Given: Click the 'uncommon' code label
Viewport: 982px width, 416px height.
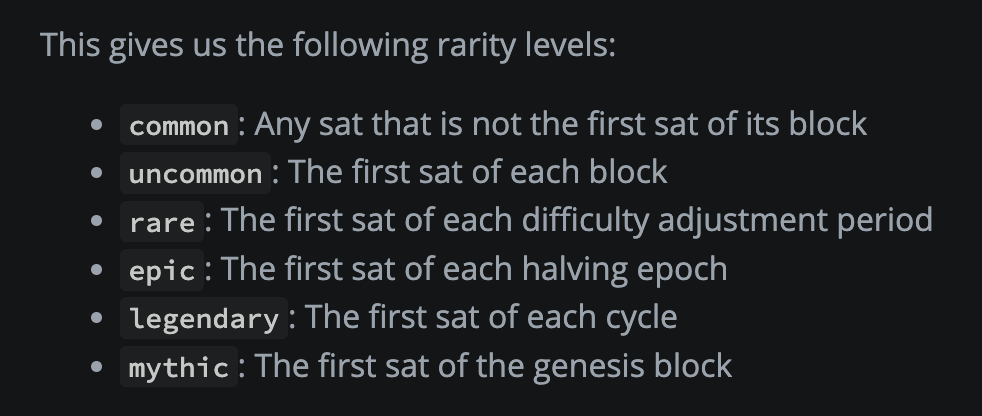Looking at the screenshot, I should pos(195,173).
